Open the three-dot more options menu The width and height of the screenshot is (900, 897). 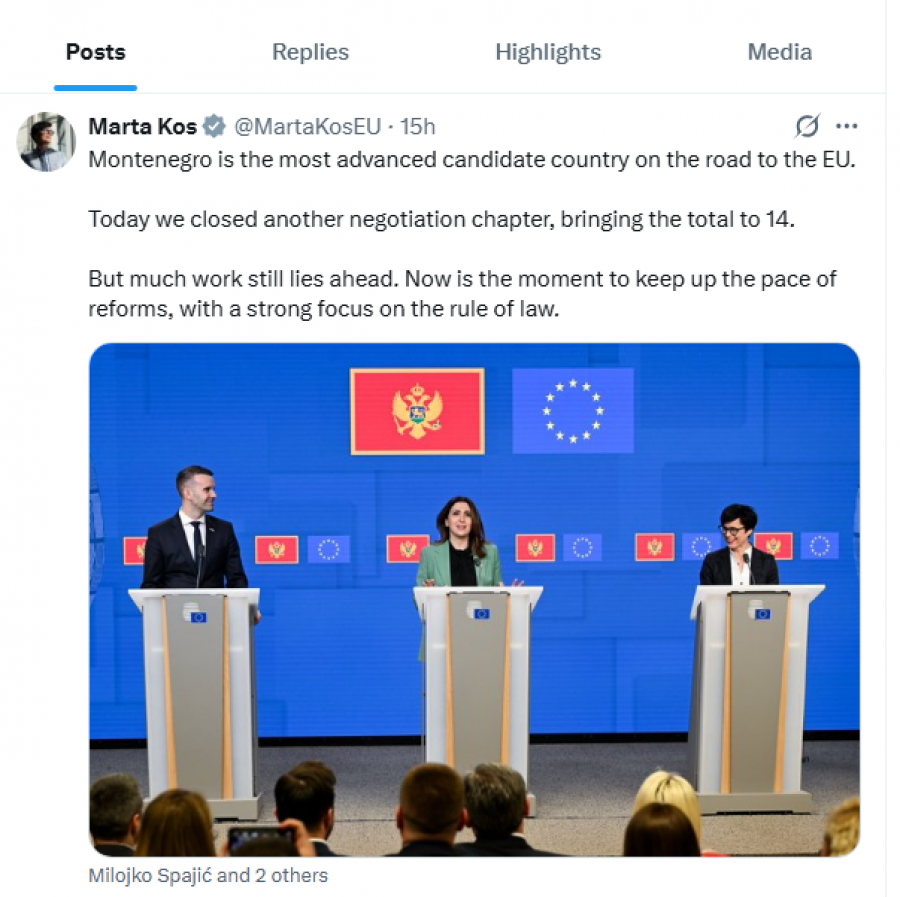coord(846,126)
